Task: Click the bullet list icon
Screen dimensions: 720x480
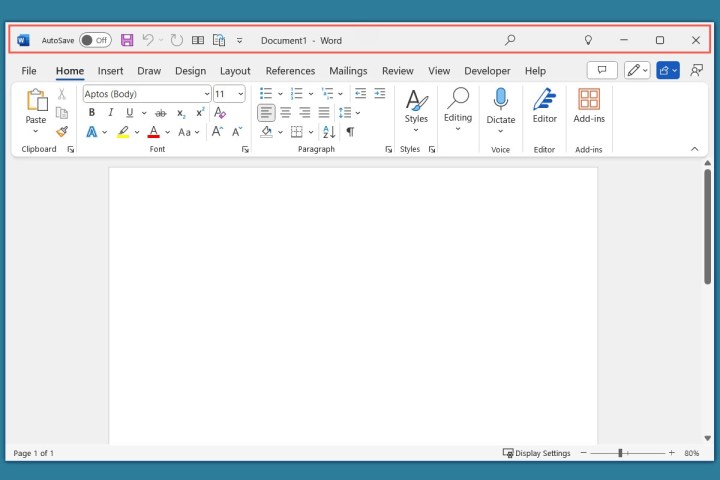Action: tap(266, 94)
